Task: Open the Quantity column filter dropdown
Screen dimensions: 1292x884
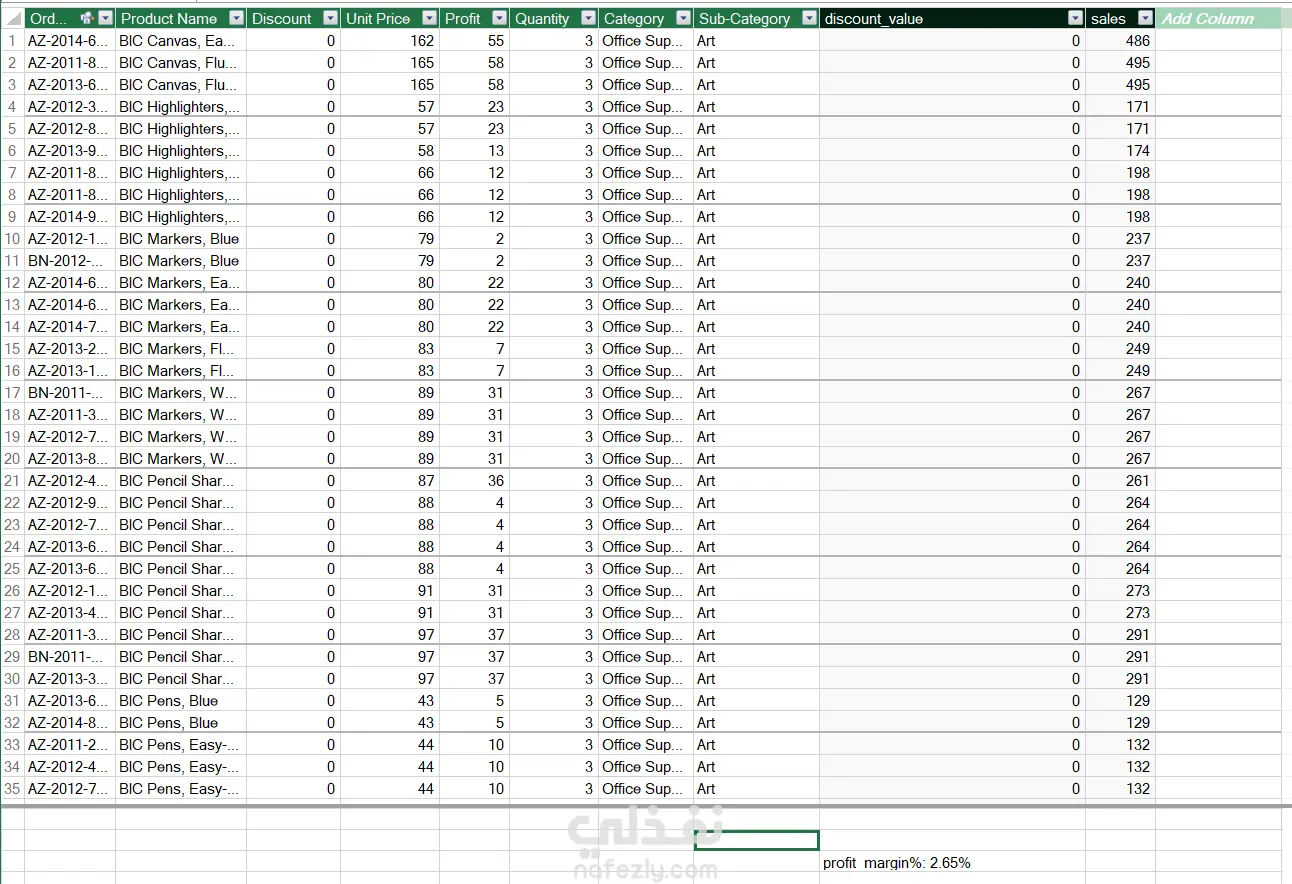Action: [x=588, y=18]
